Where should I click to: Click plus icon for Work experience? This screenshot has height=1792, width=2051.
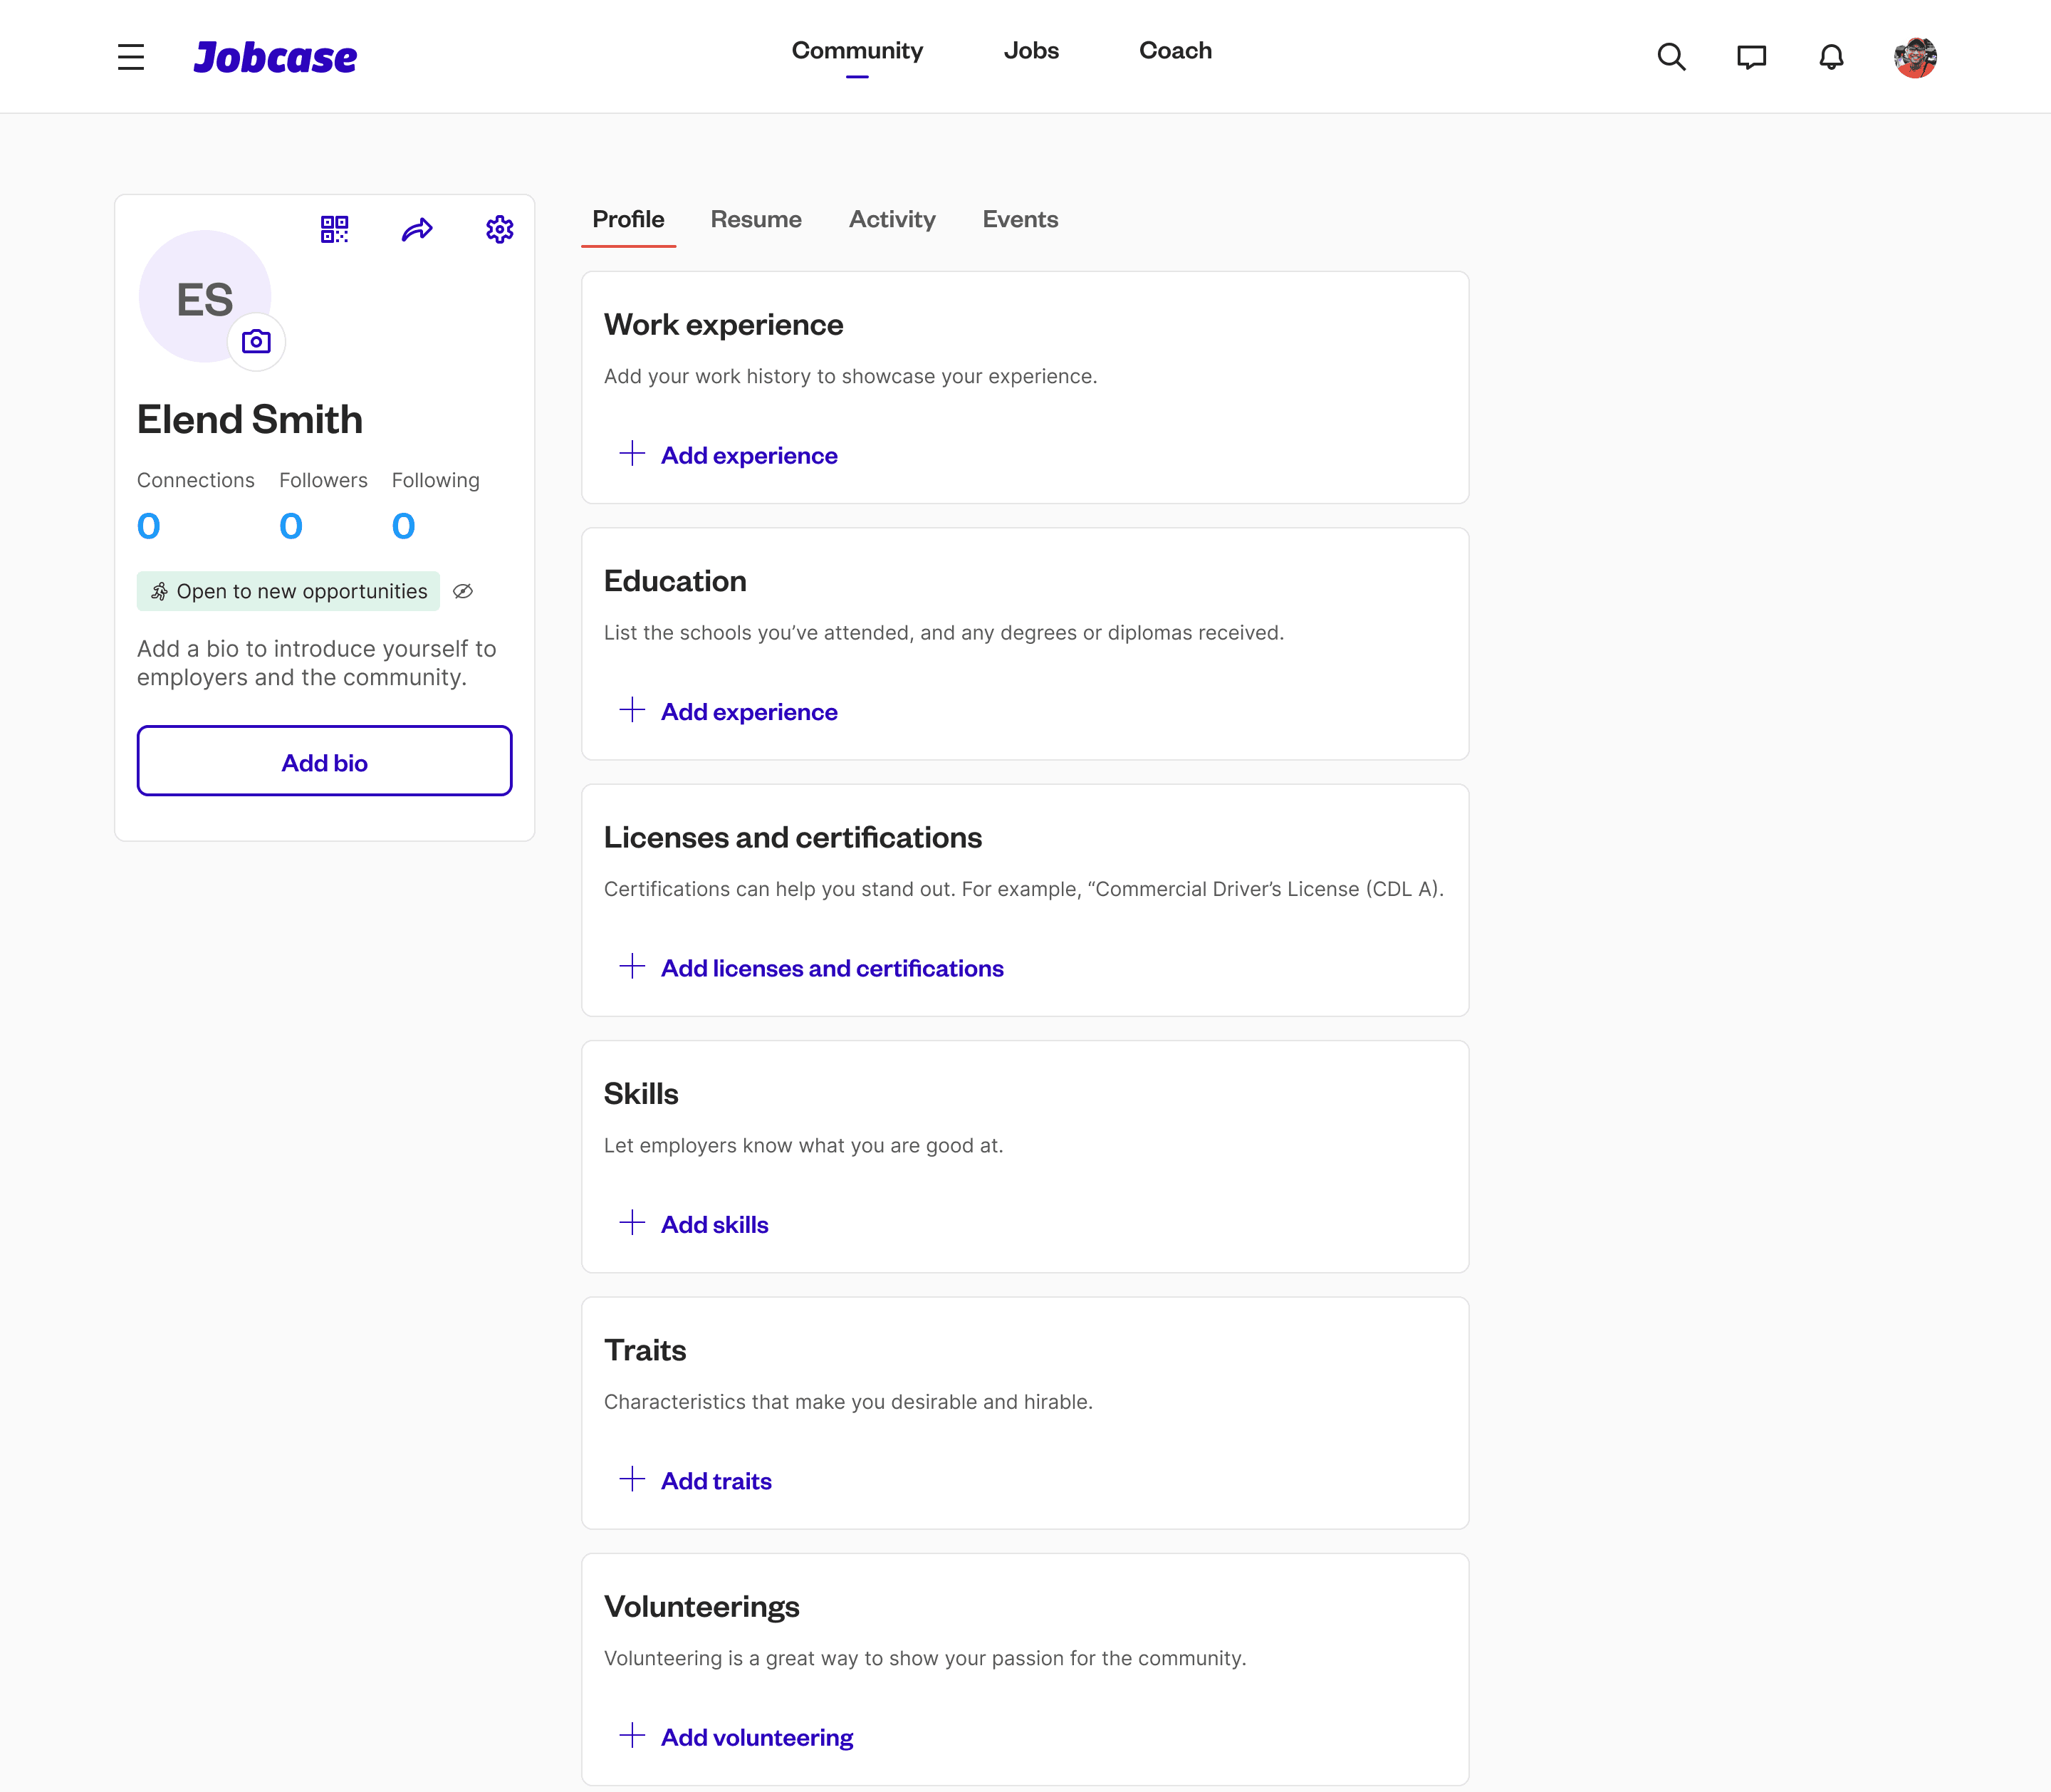[x=632, y=454]
